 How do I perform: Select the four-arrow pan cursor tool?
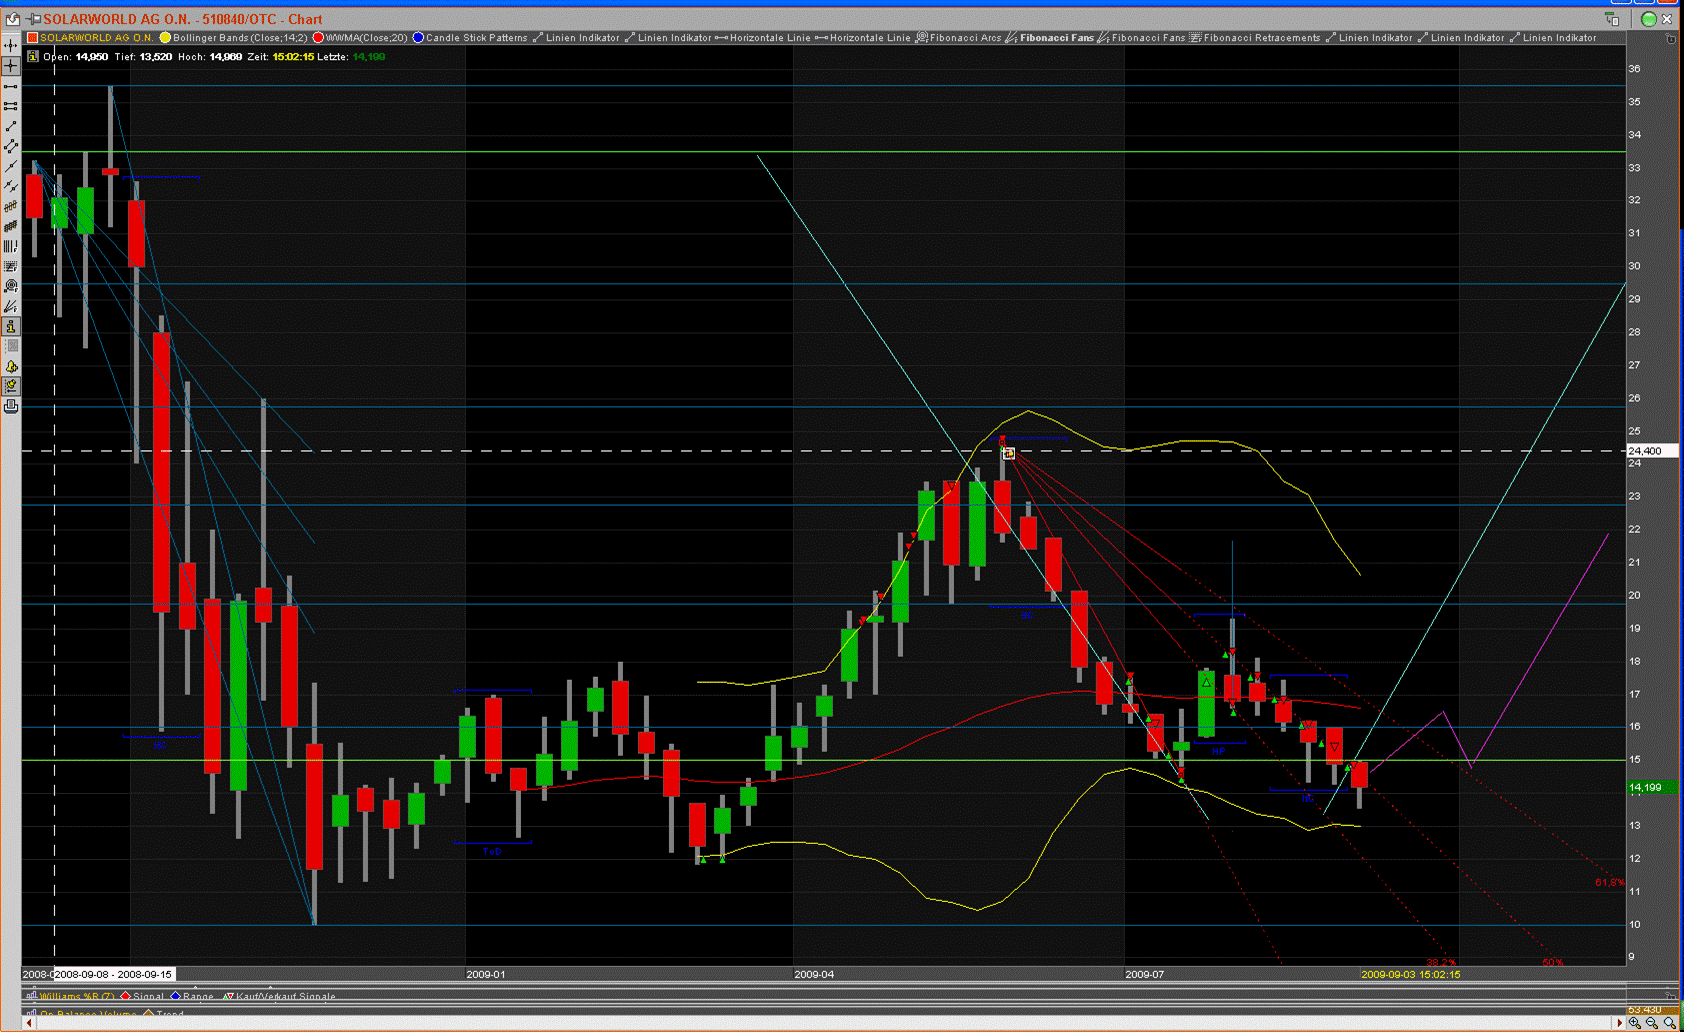(11, 45)
